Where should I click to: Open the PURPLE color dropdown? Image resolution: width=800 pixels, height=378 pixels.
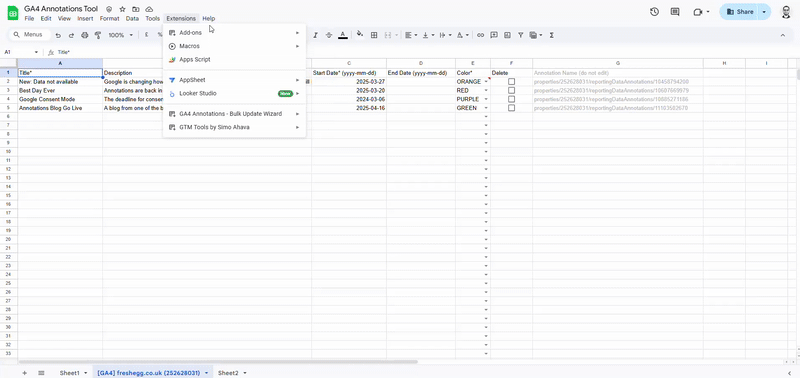coord(486,99)
